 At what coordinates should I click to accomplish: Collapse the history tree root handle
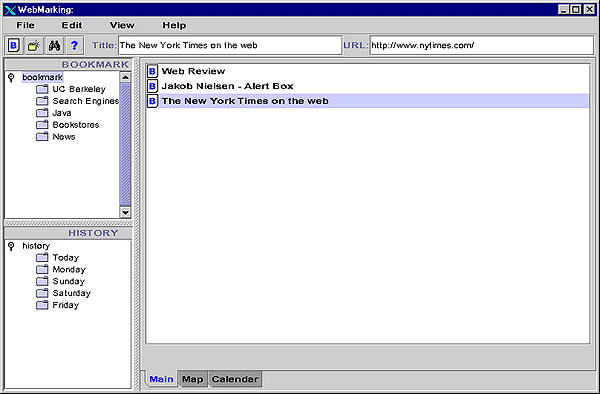11,246
